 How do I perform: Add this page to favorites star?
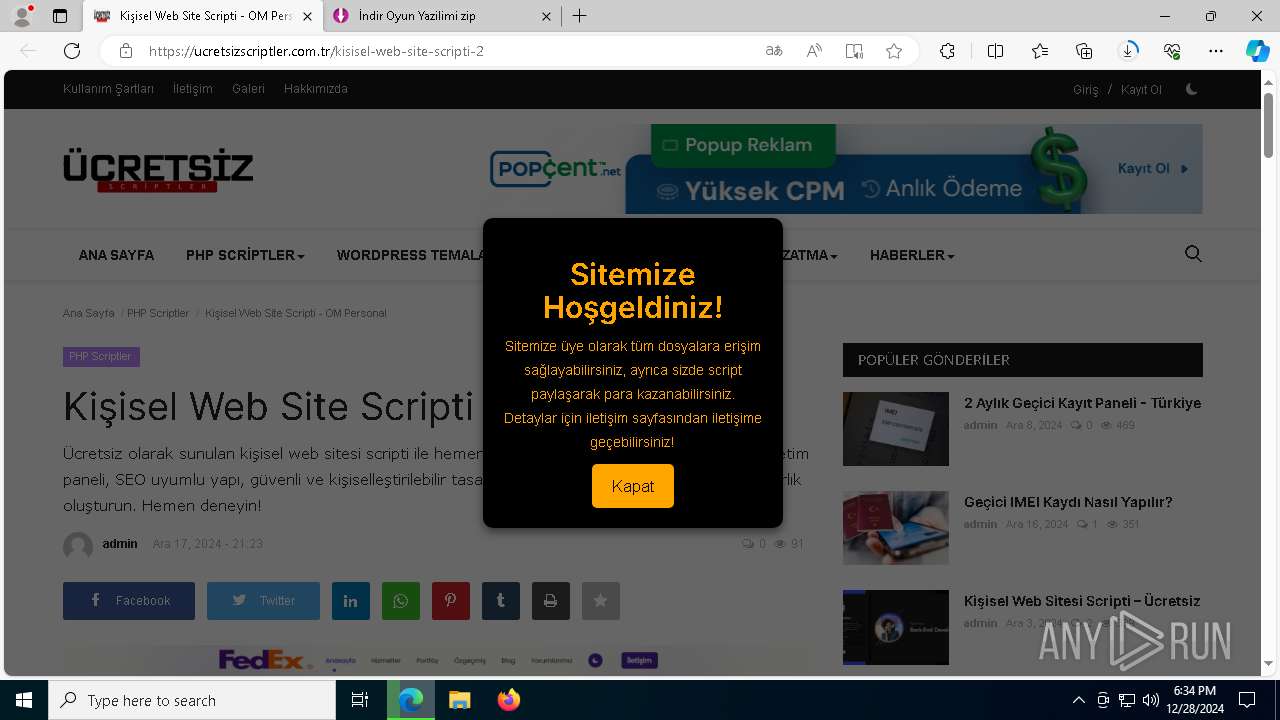pos(894,51)
